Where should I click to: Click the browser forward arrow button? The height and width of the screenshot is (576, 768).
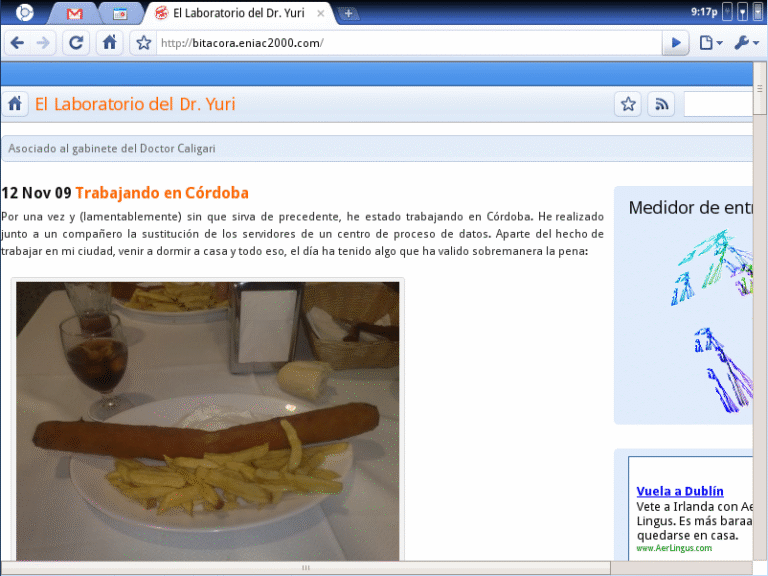coord(43,43)
